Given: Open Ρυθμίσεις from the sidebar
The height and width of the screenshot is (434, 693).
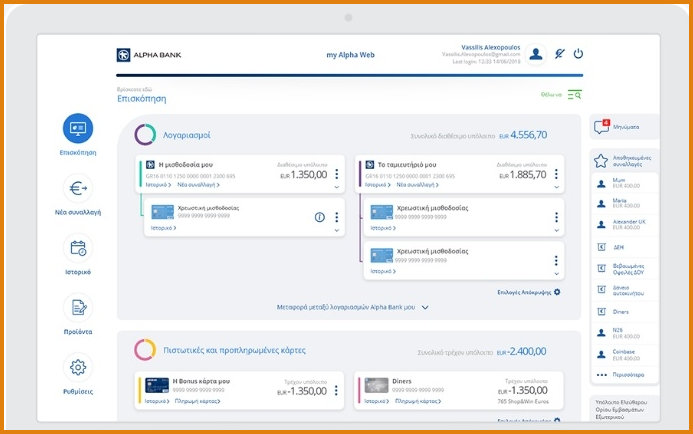Looking at the screenshot, I should point(78,374).
